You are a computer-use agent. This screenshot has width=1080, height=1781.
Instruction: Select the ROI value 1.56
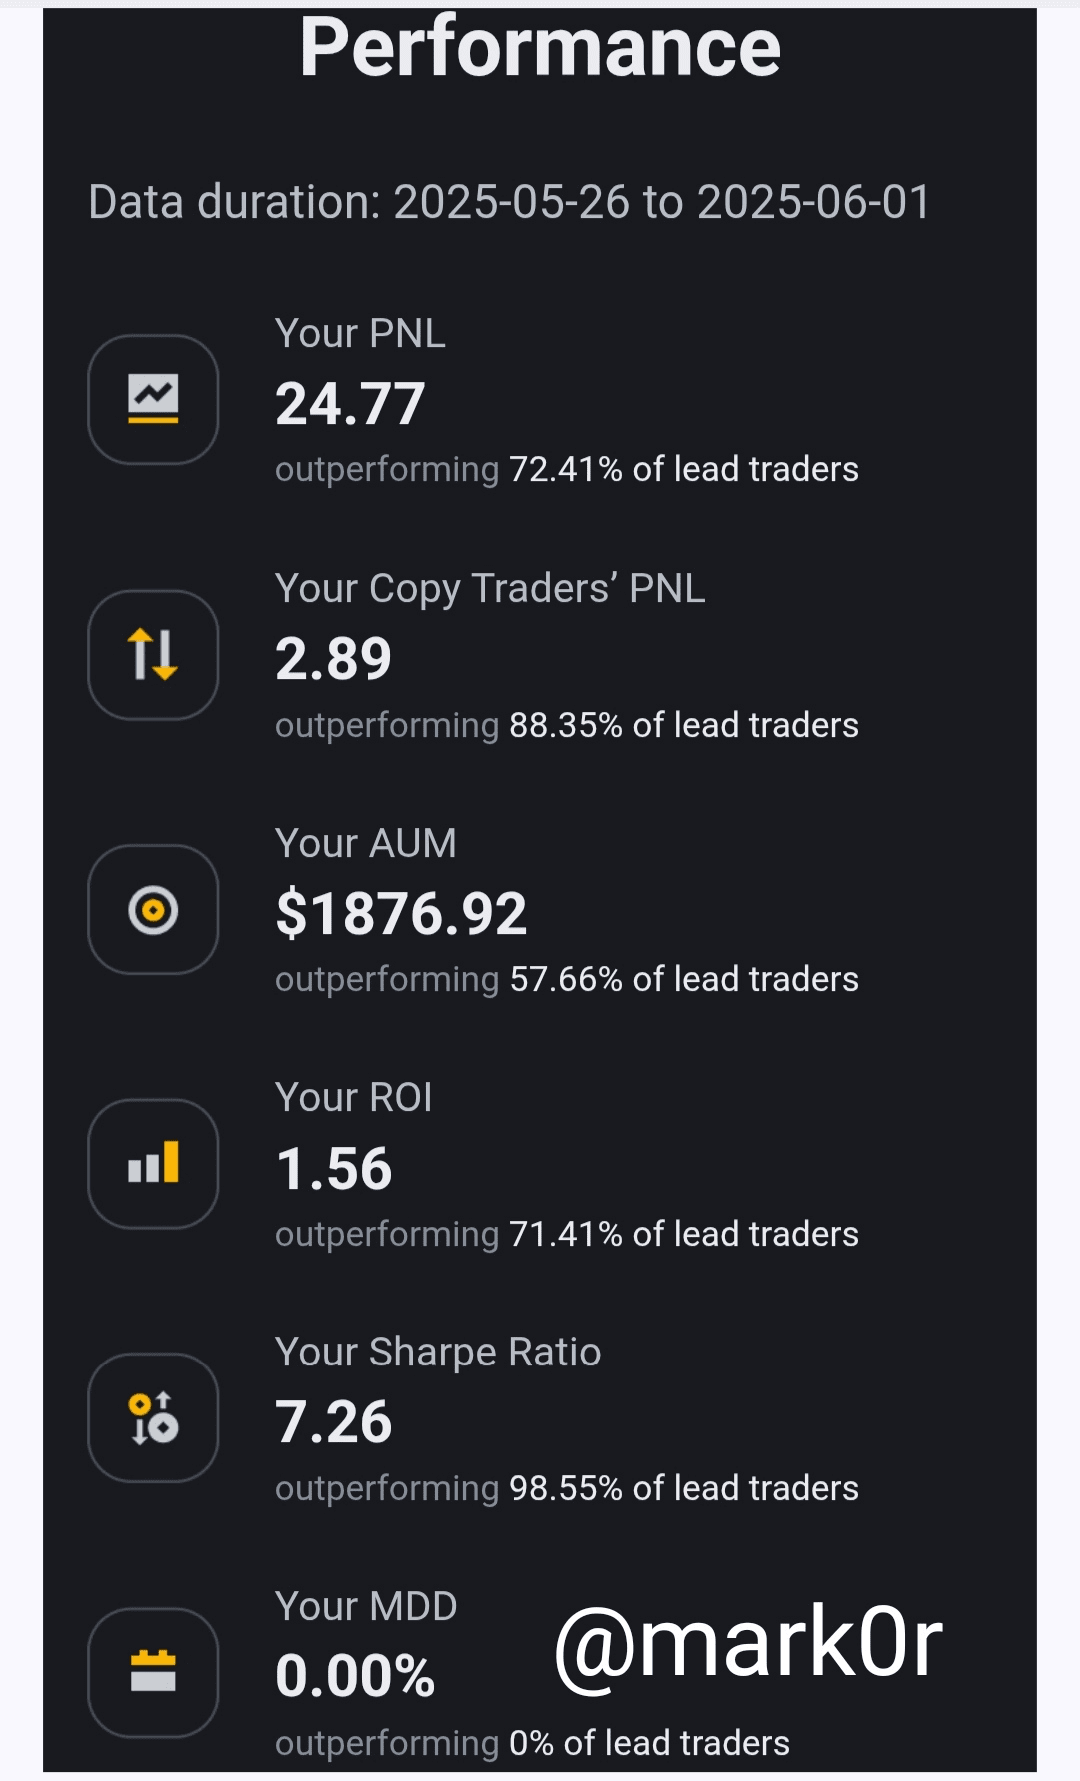(x=334, y=1168)
